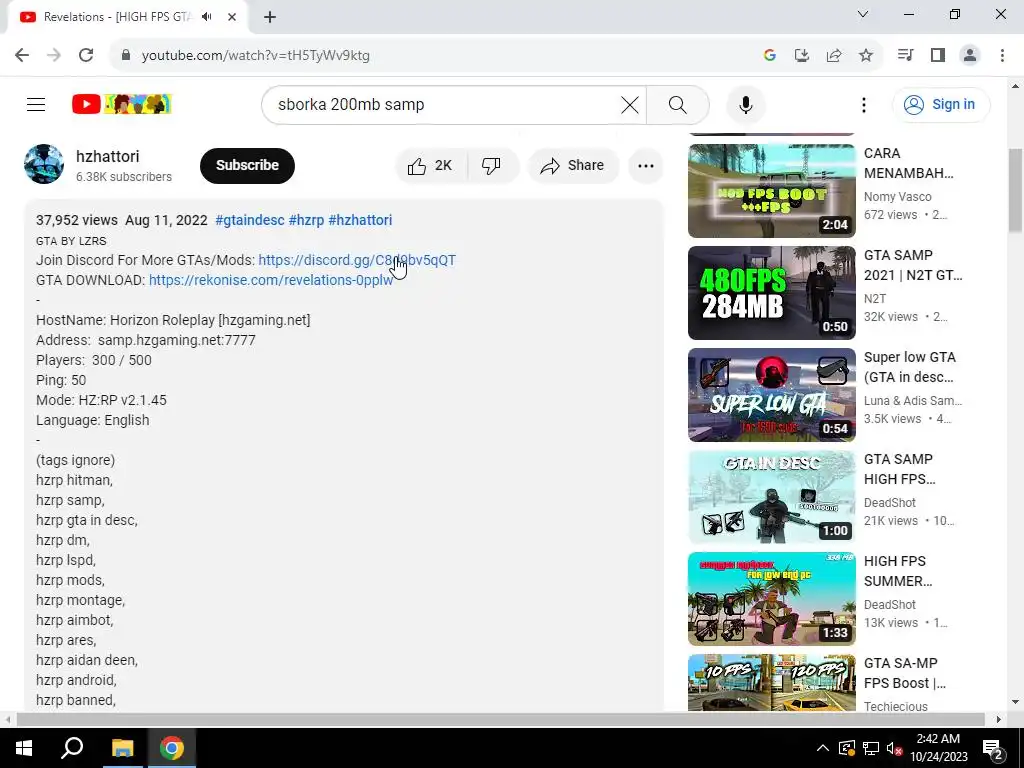The width and height of the screenshot is (1024, 768).
Task: Share this page from address bar
Action: (834, 56)
